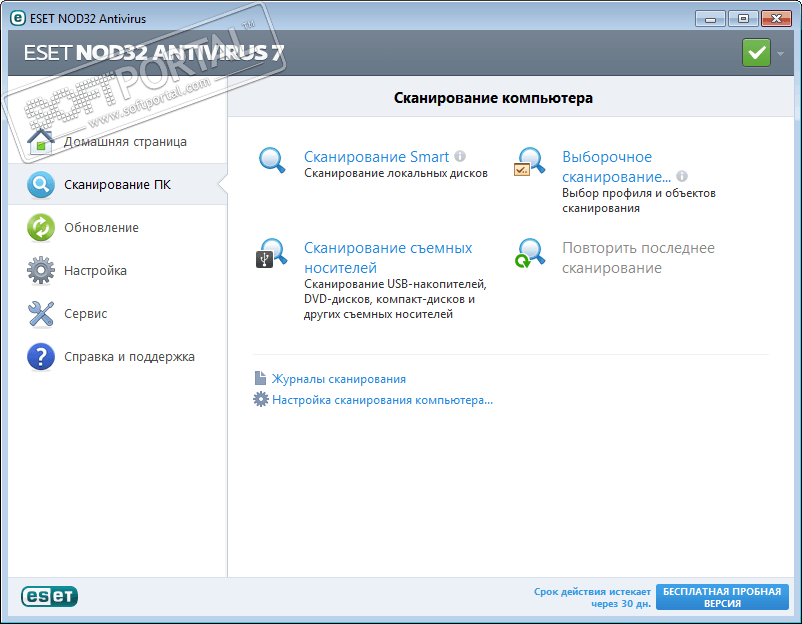Start Сканирование Smart link

pyautogui.click(x=376, y=157)
